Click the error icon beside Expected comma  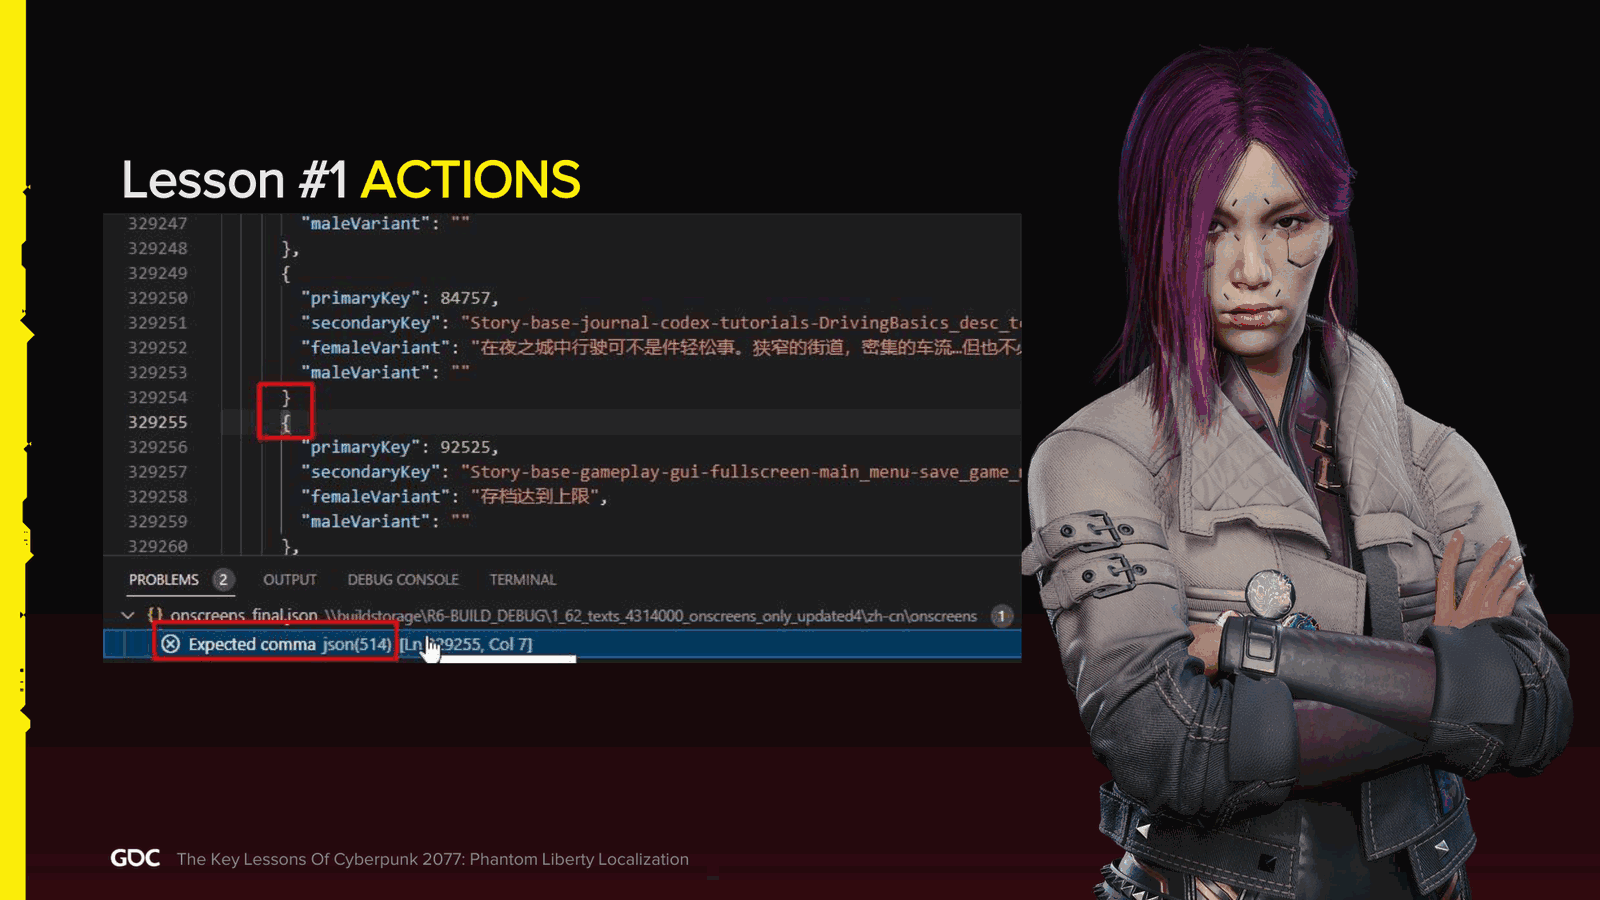tap(171, 644)
